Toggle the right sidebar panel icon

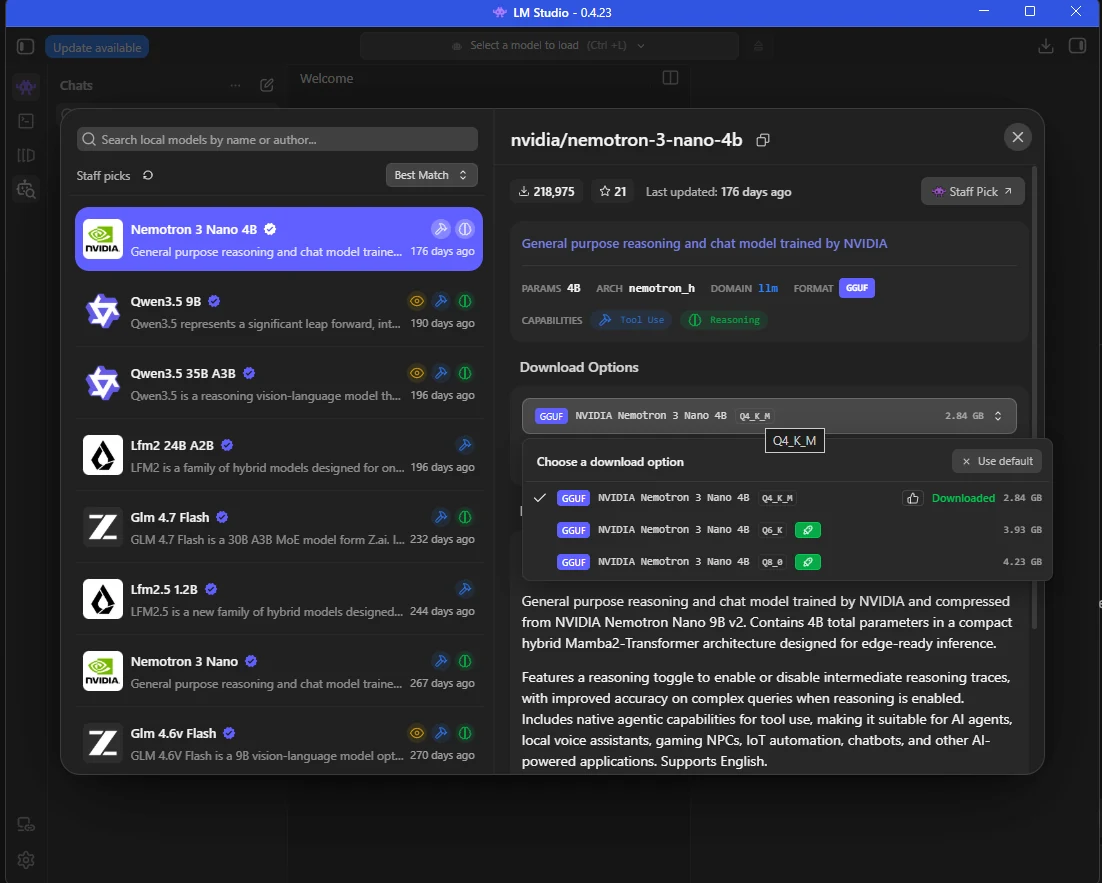[1077, 46]
